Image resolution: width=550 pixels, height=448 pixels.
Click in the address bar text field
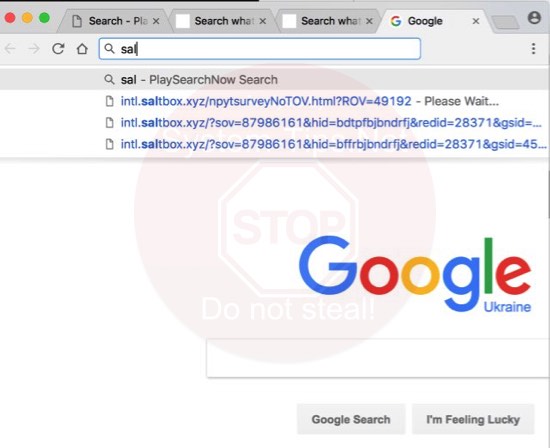click(x=260, y=49)
